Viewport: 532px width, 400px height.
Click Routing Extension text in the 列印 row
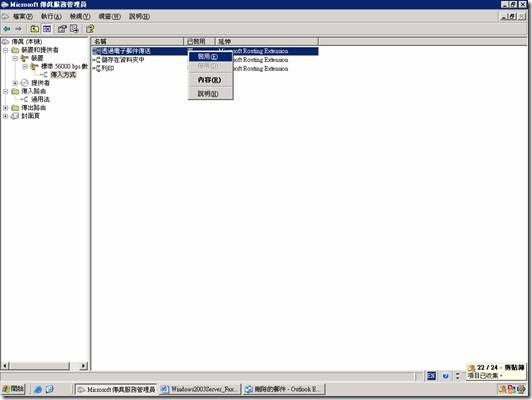pyautogui.click(x=266, y=69)
